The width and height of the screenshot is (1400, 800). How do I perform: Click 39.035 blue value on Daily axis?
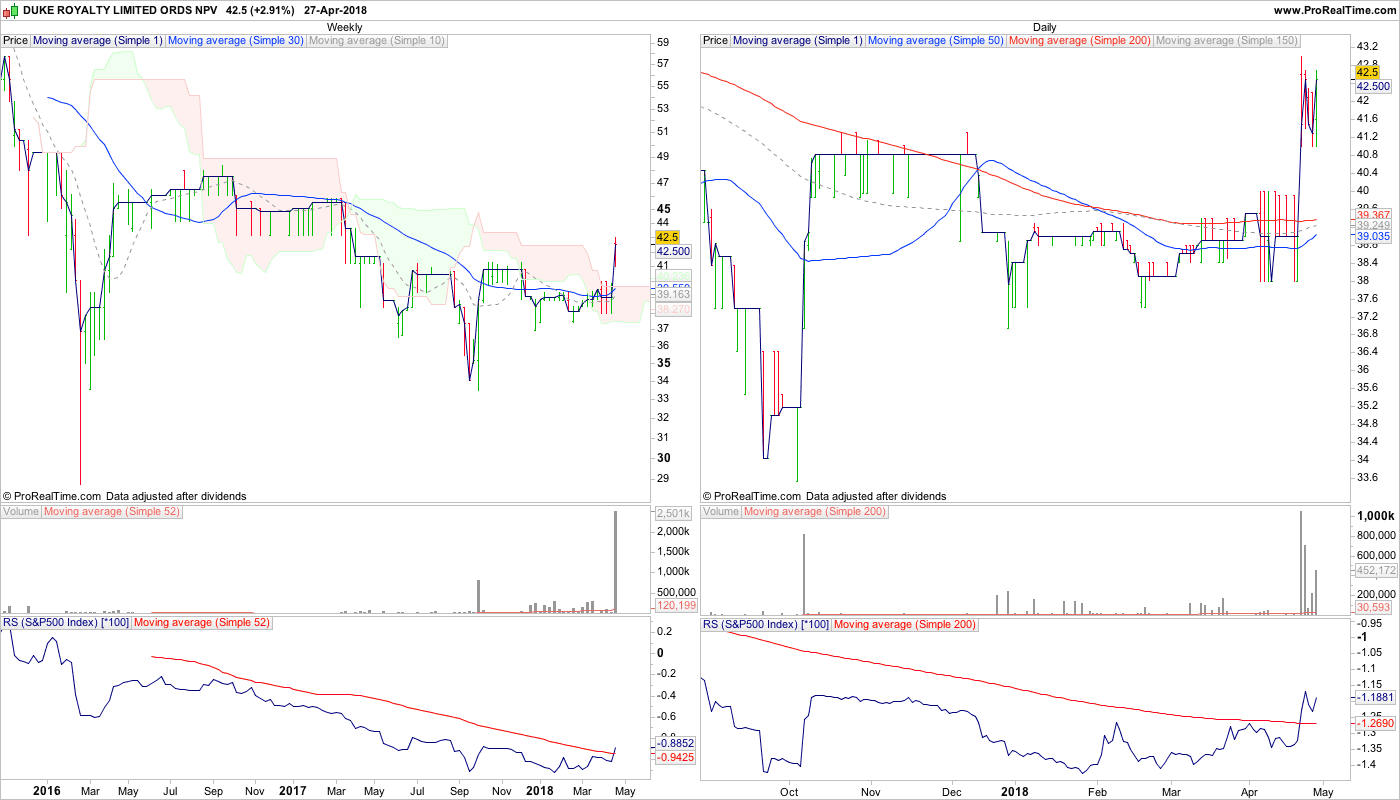[1372, 238]
